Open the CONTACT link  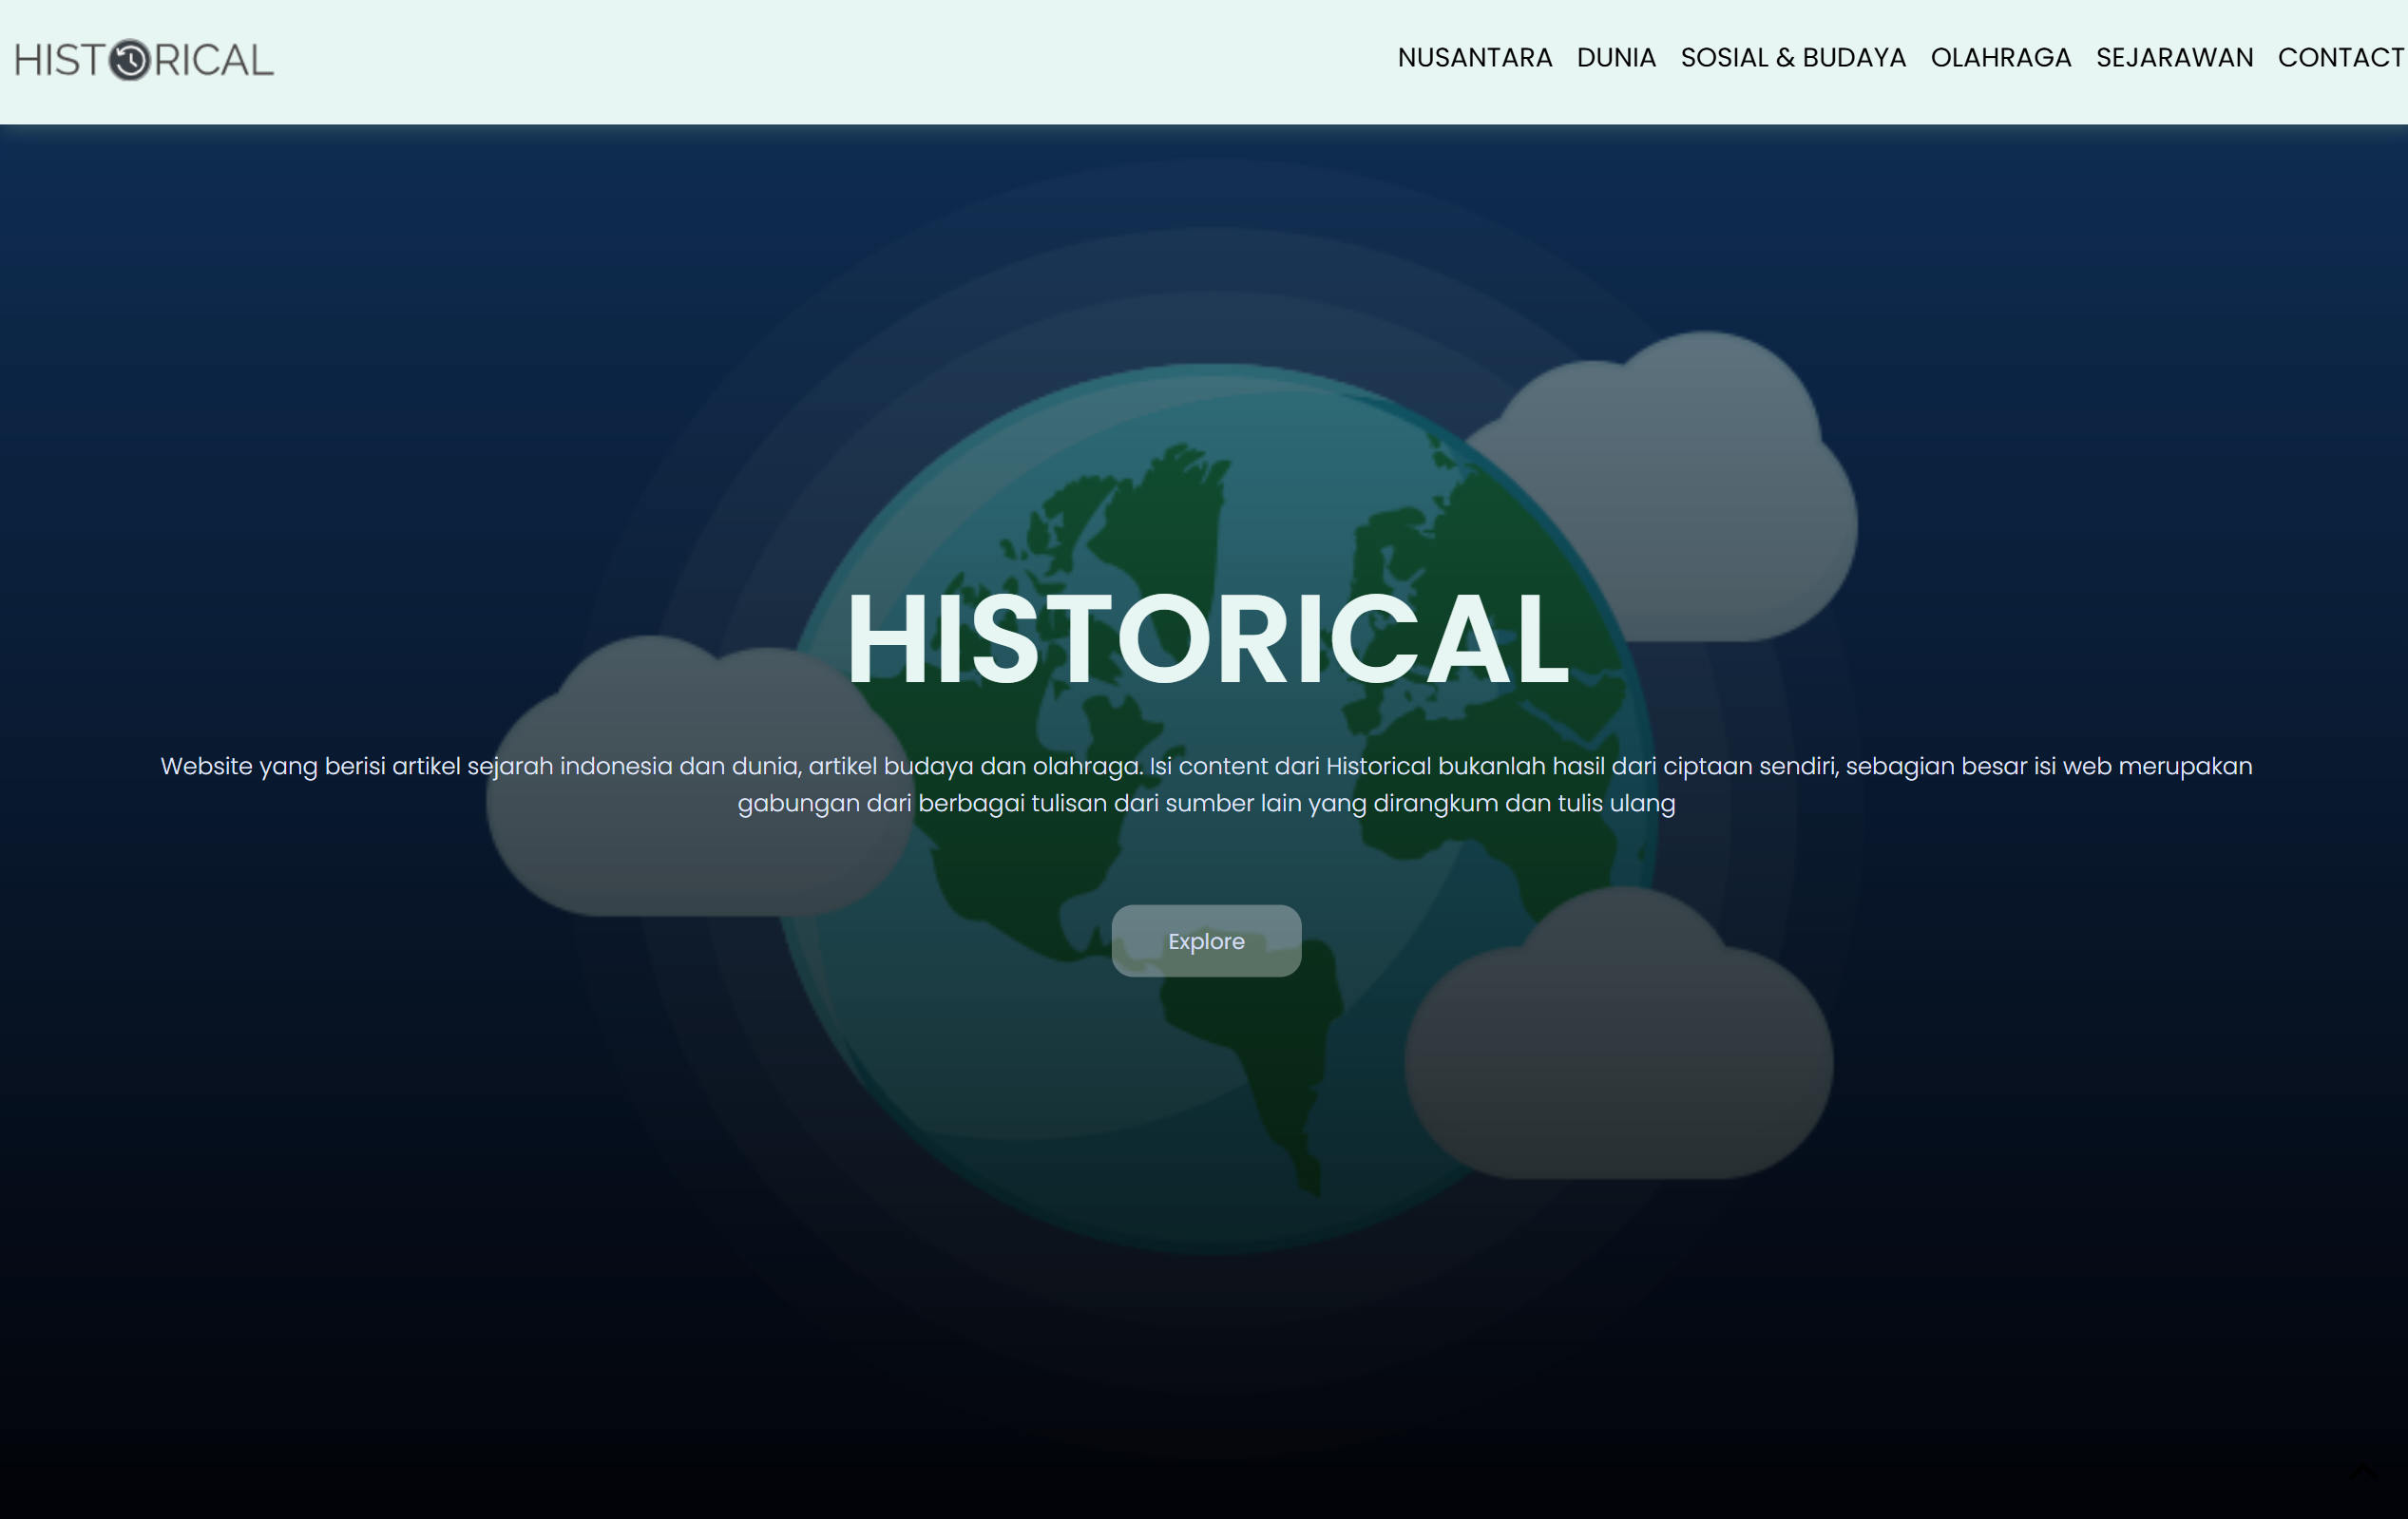tap(2340, 58)
